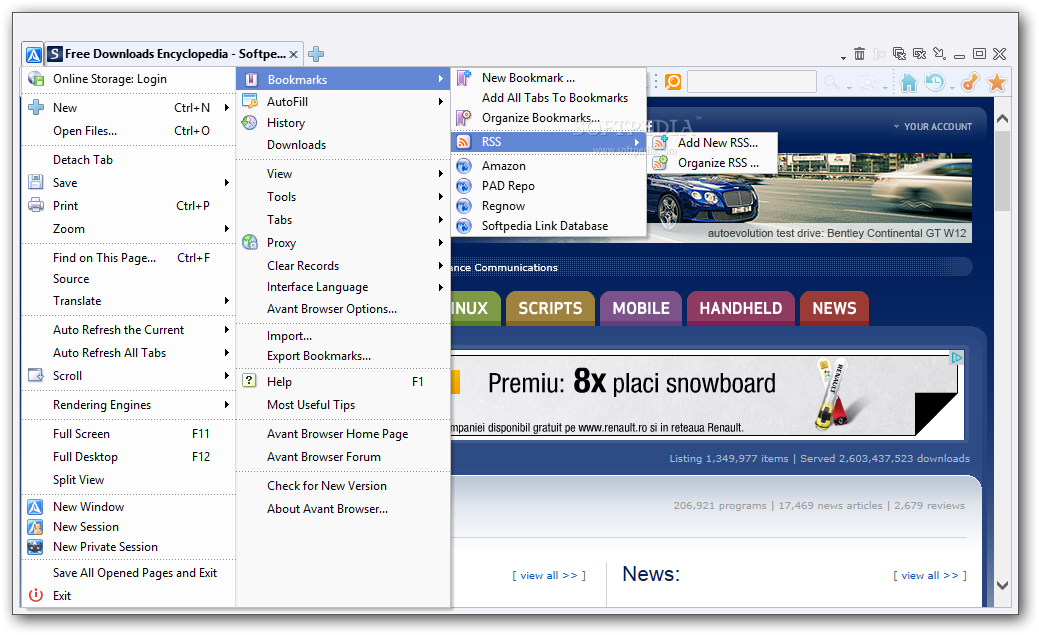1039x635 pixels.
Task: Click the orange search engine icon
Action: point(673,82)
